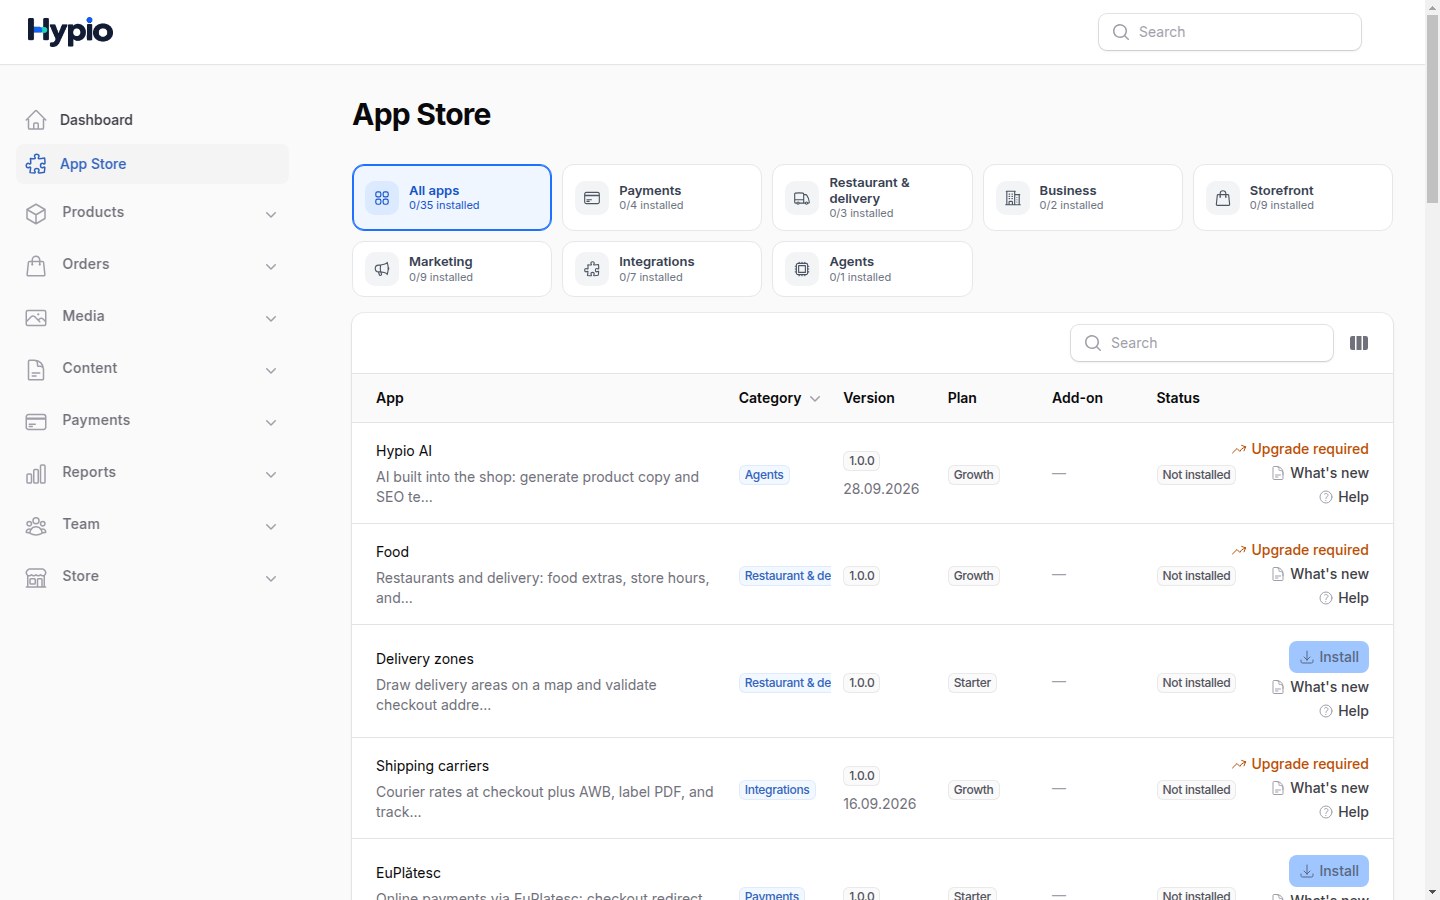The image size is (1440, 900).
Task: Toggle column visibility icon beside table search
Action: pyautogui.click(x=1359, y=343)
